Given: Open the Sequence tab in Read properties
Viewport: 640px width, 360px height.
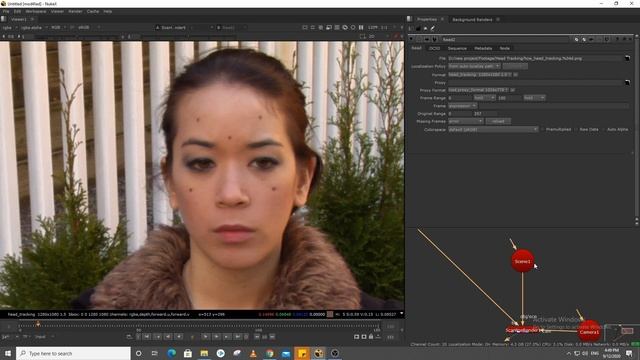Looking at the screenshot, I should (x=457, y=48).
